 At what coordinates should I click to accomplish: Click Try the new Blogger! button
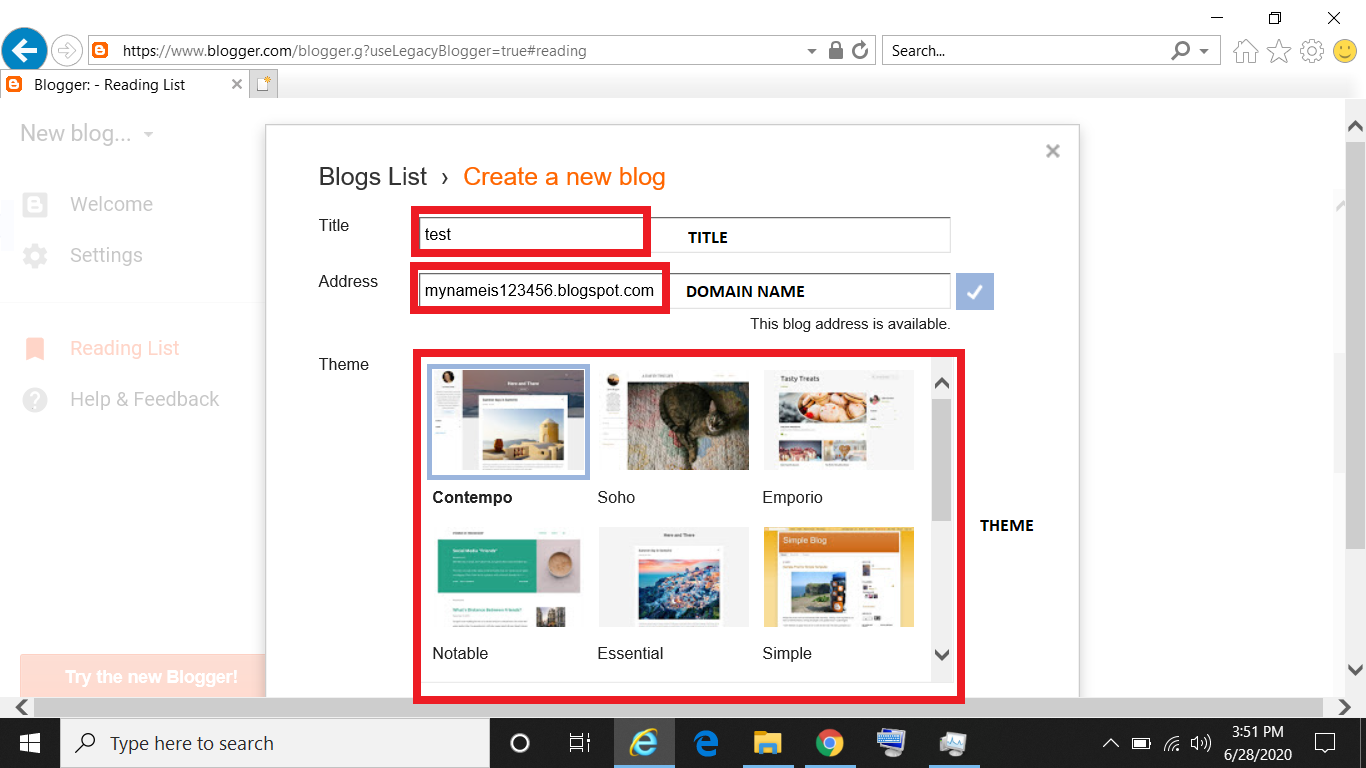pos(143,676)
